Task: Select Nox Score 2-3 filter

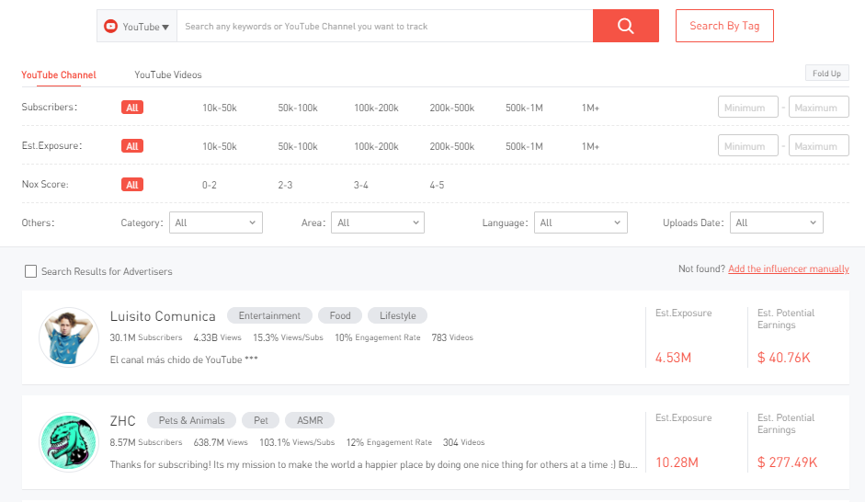Action: pos(285,185)
